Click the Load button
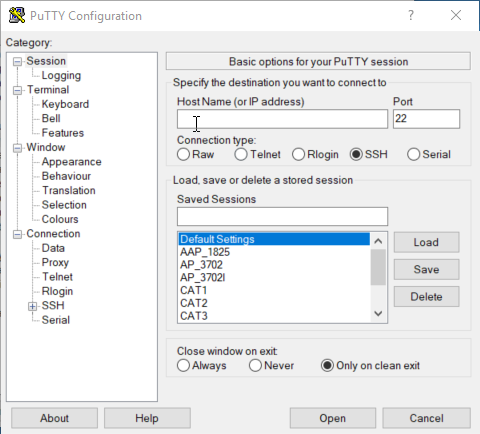This screenshot has height=434, width=480. [426, 242]
